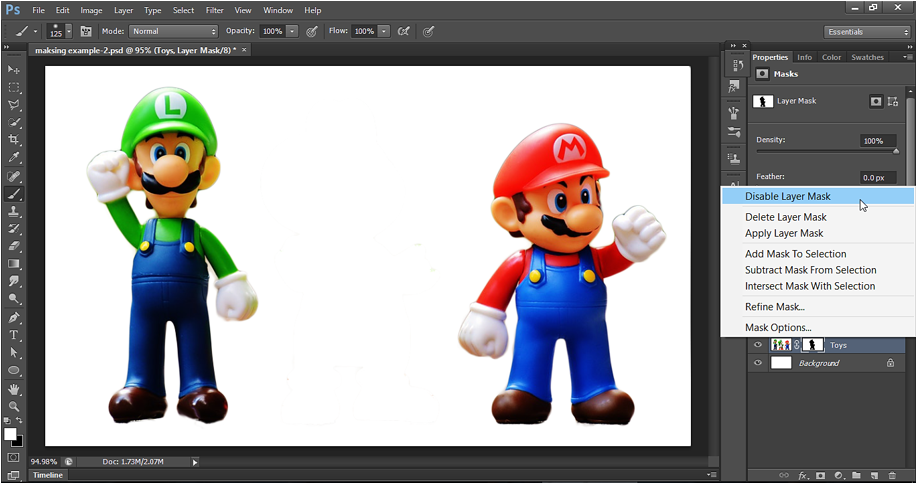Viewport: 918px width, 485px height.
Task: Toggle Quick Mask mode button
Action: (x=13, y=457)
